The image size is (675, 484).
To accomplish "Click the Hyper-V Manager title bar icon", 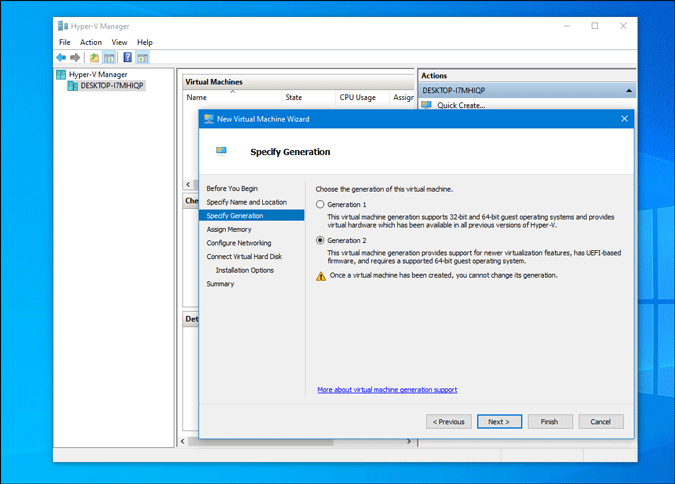I will (x=63, y=26).
